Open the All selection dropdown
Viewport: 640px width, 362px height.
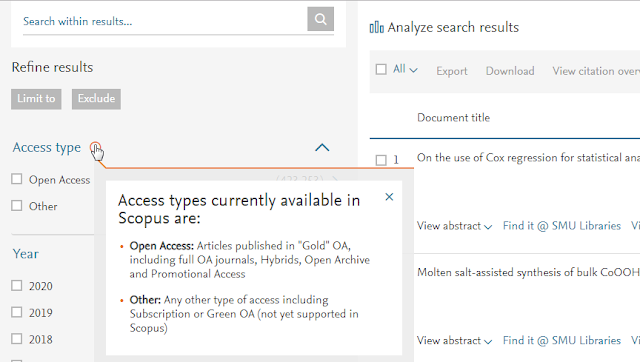(405, 69)
